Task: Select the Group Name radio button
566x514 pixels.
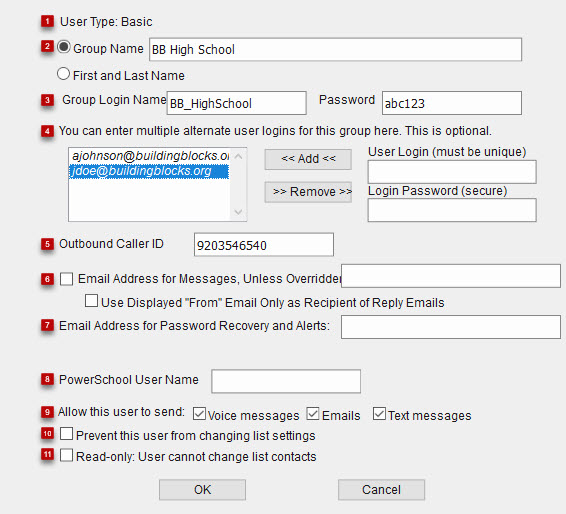Action: click(x=64, y=47)
